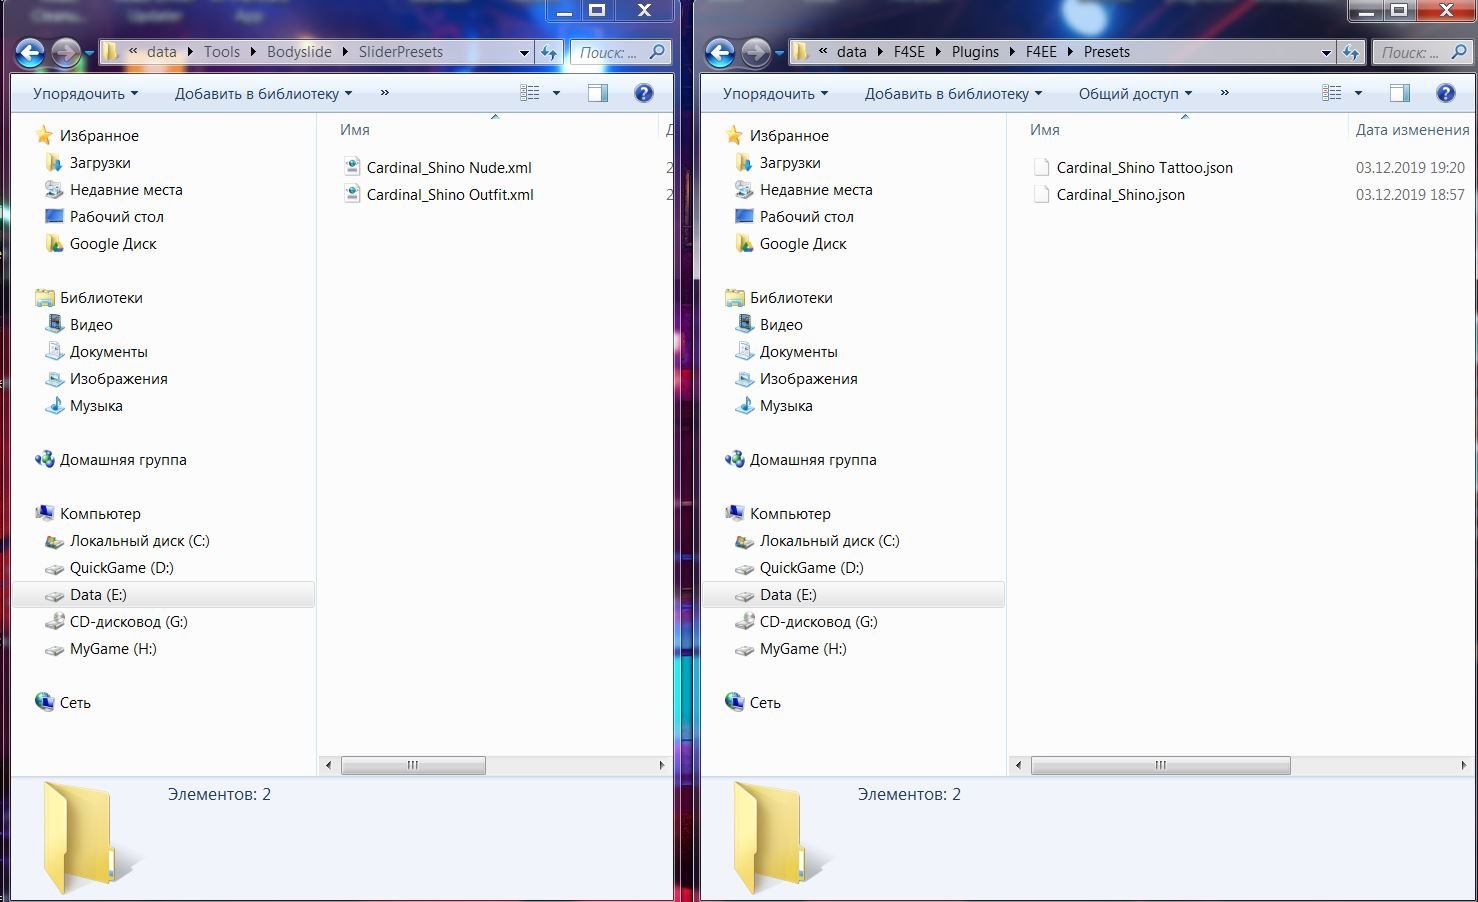The width and height of the screenshot is (1478, 902).
Task: Select Локальный диск (C:) in the left window
Action: tap(139, 541)
